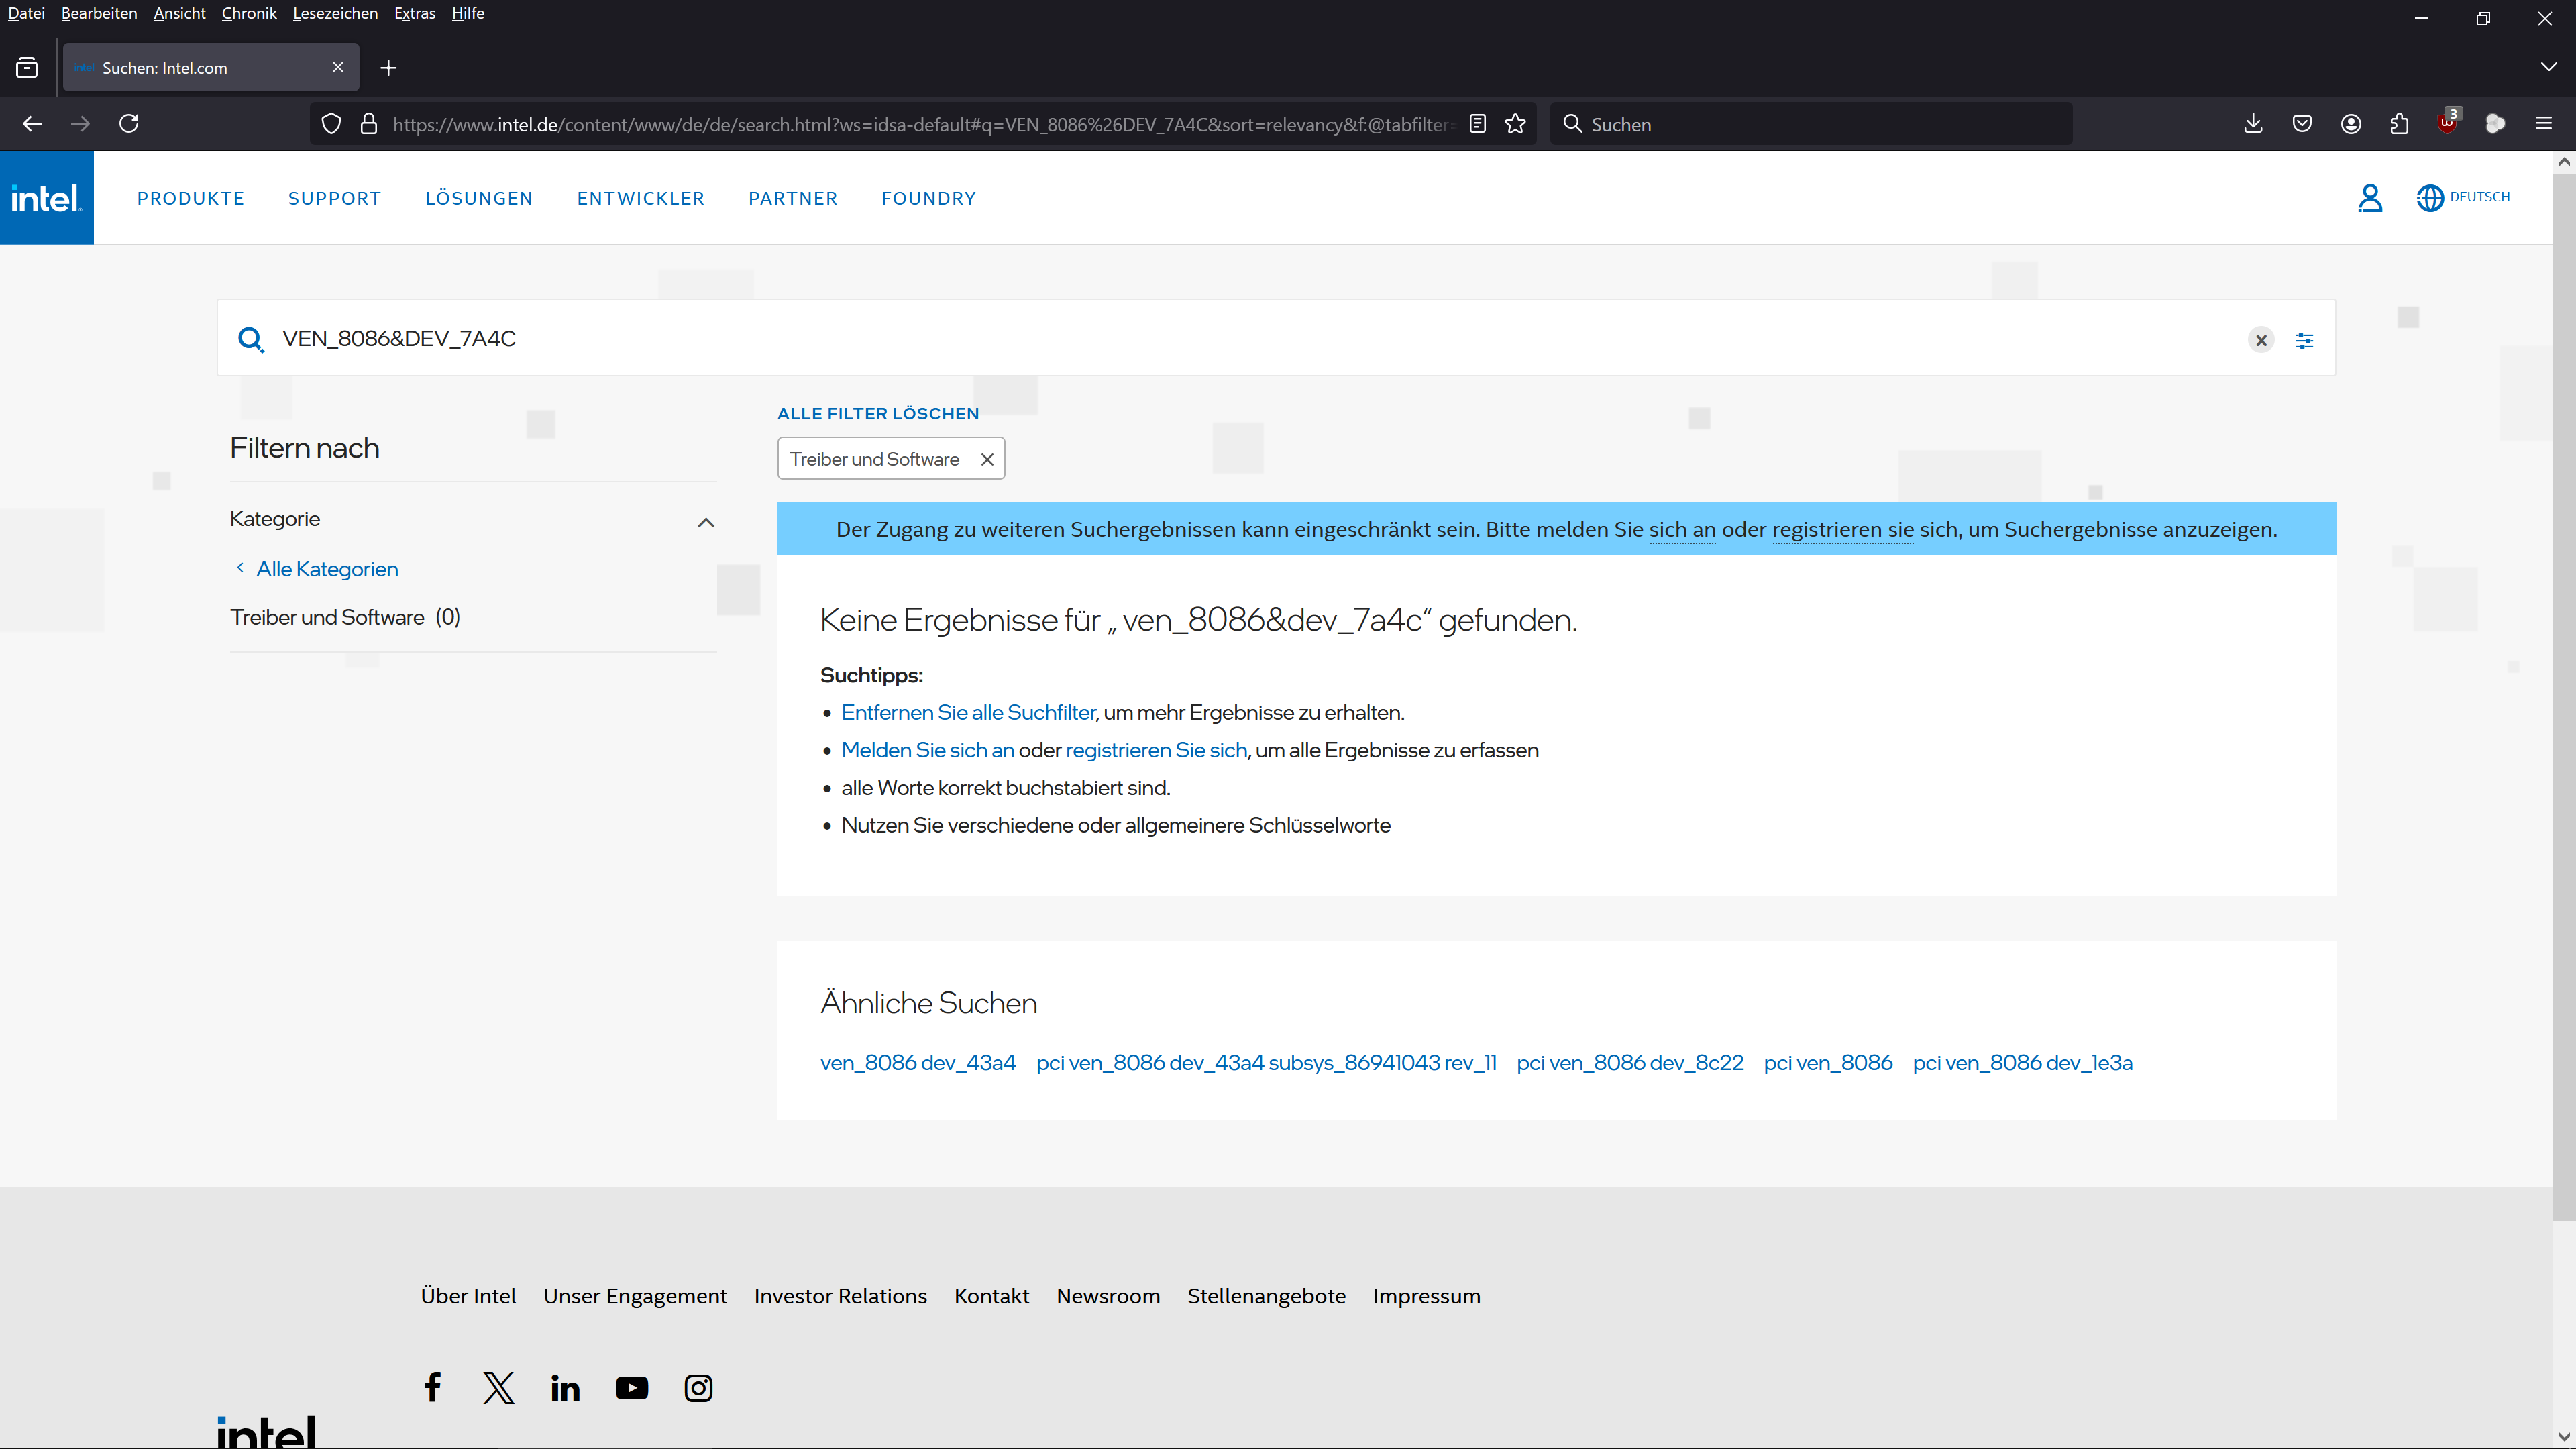Bookmark page with the star icon

[1515, 124]
